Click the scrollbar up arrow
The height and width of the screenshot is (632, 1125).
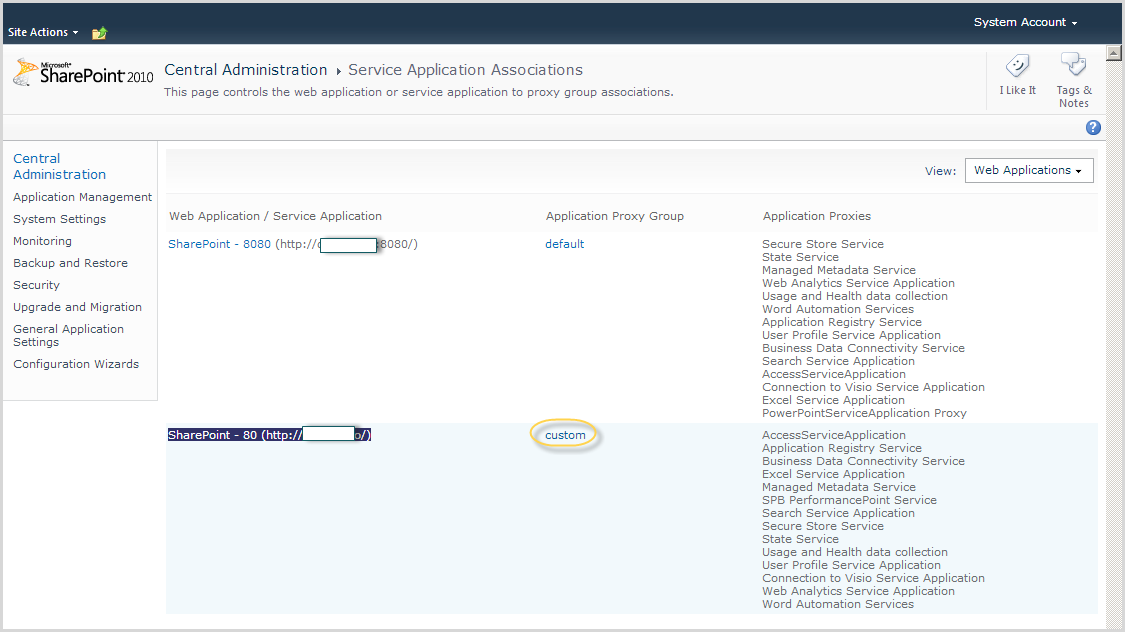tap(1114, 53)
